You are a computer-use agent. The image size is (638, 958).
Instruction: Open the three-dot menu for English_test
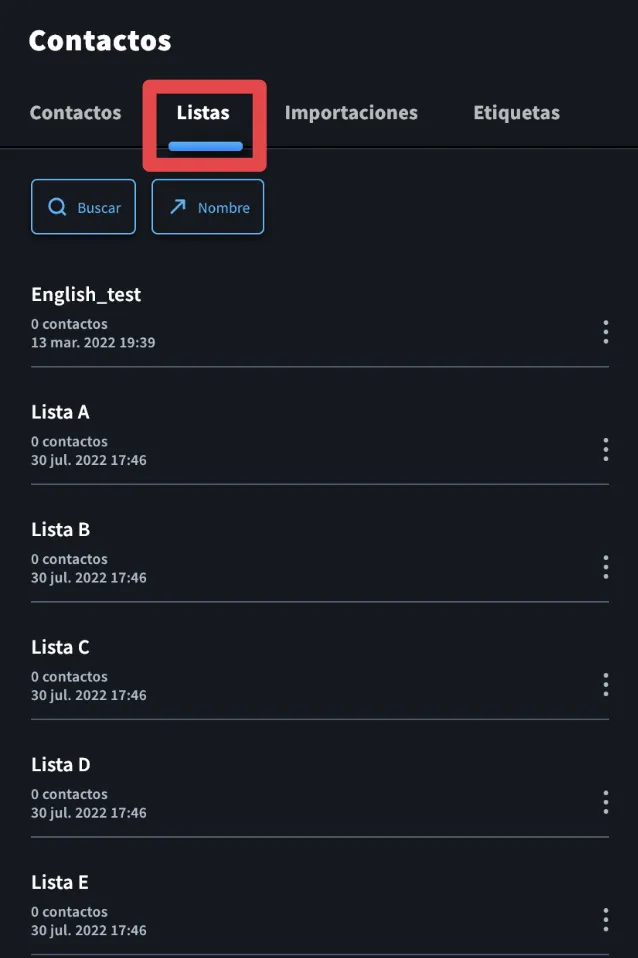[x=606, y=332]
